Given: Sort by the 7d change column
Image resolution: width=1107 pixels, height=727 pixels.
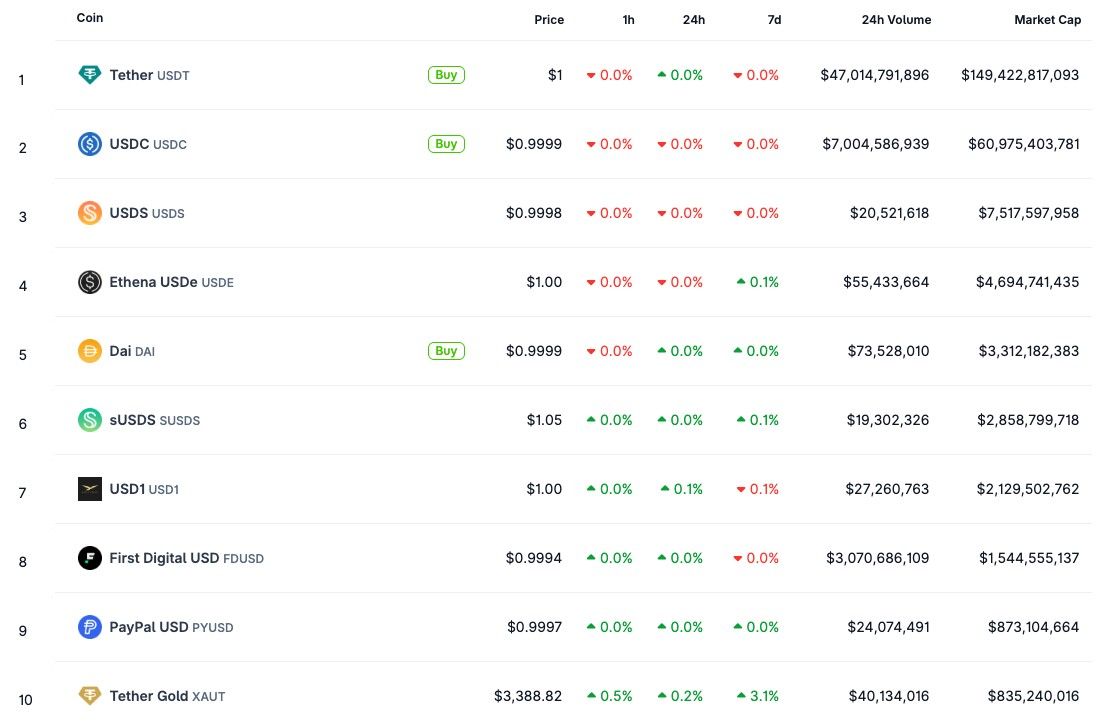Looking at the screenshot, I should pos(774,20).
